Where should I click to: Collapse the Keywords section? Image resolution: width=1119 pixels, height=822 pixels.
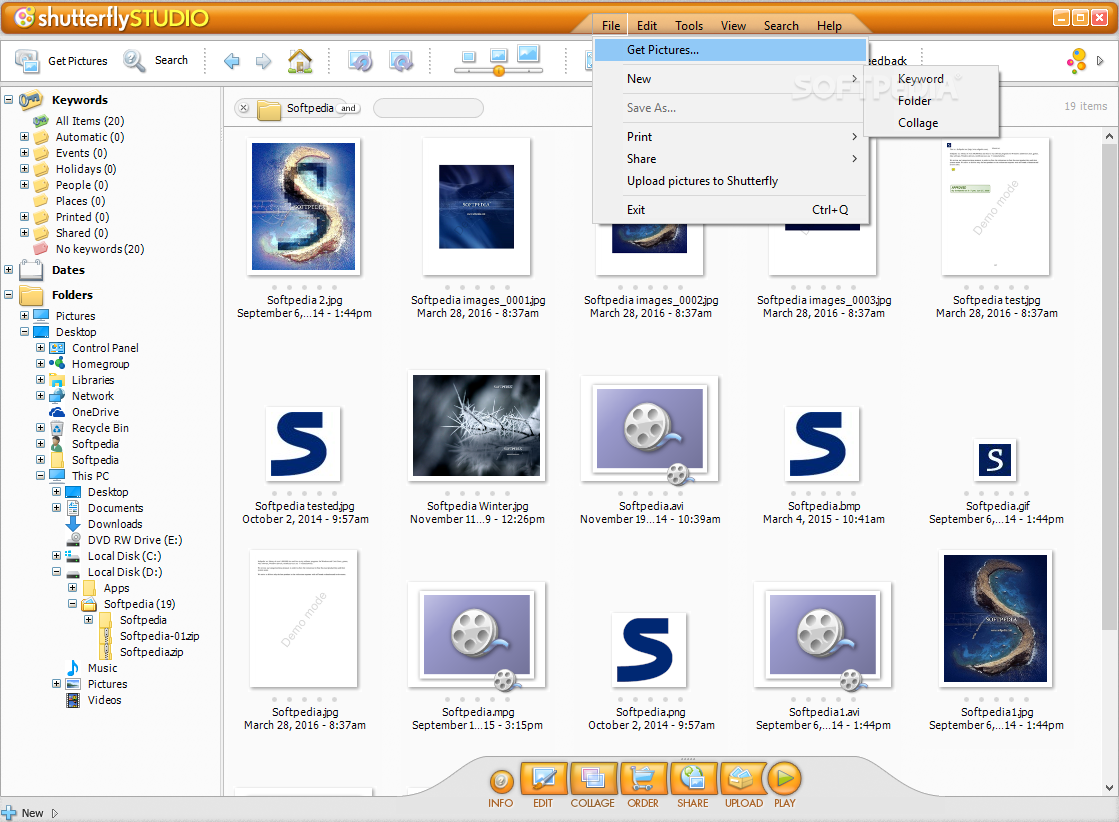(9, 100)
